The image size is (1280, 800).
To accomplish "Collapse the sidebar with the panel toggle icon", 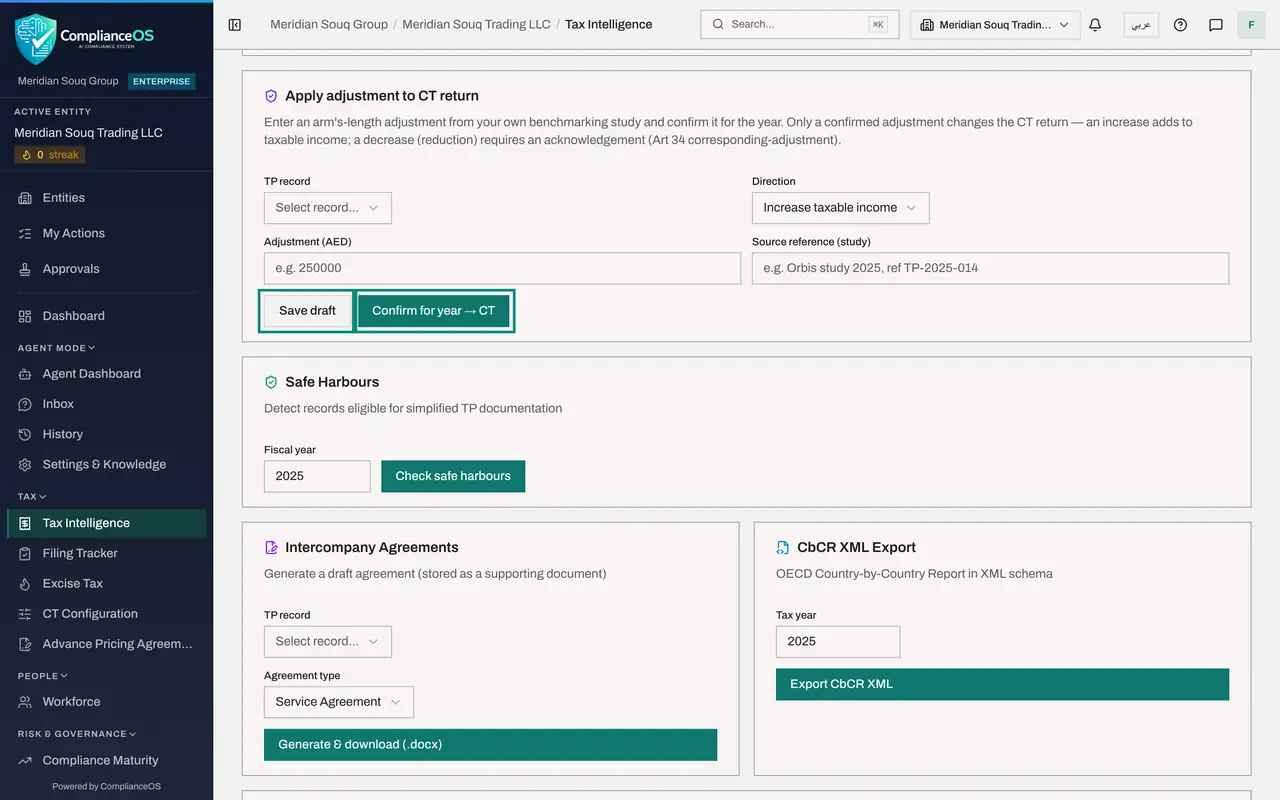I will pos(235,25).
